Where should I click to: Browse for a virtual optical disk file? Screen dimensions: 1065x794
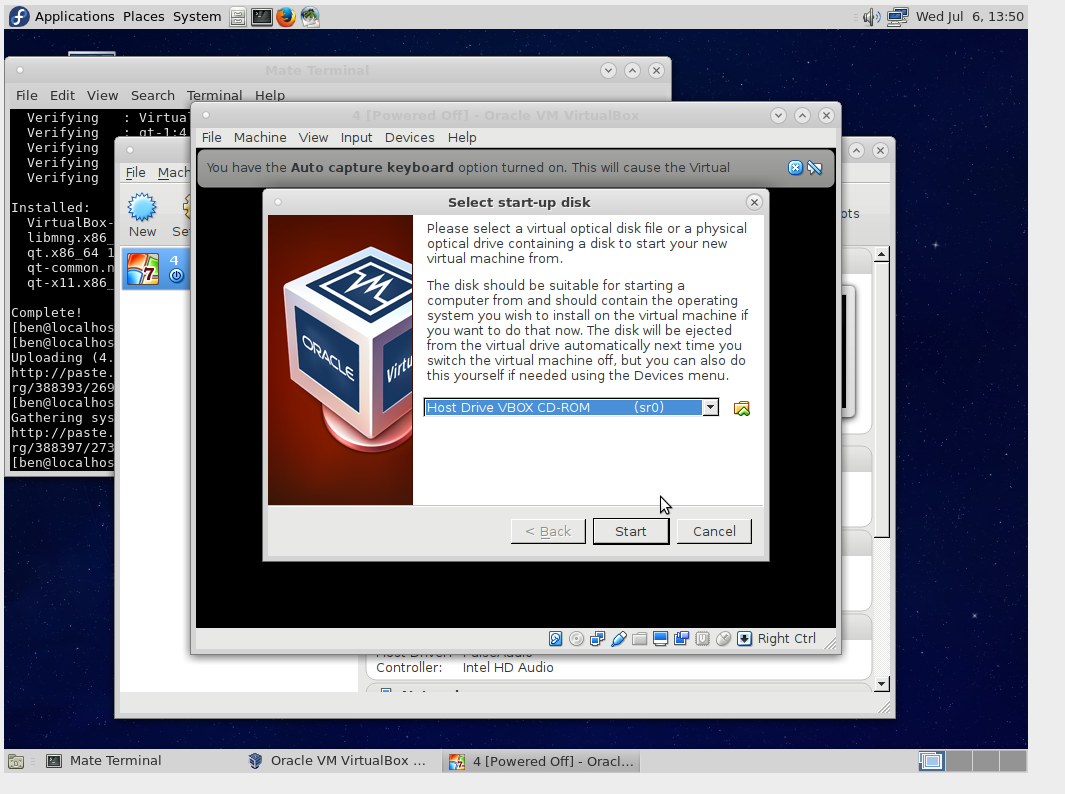point(742,408)
